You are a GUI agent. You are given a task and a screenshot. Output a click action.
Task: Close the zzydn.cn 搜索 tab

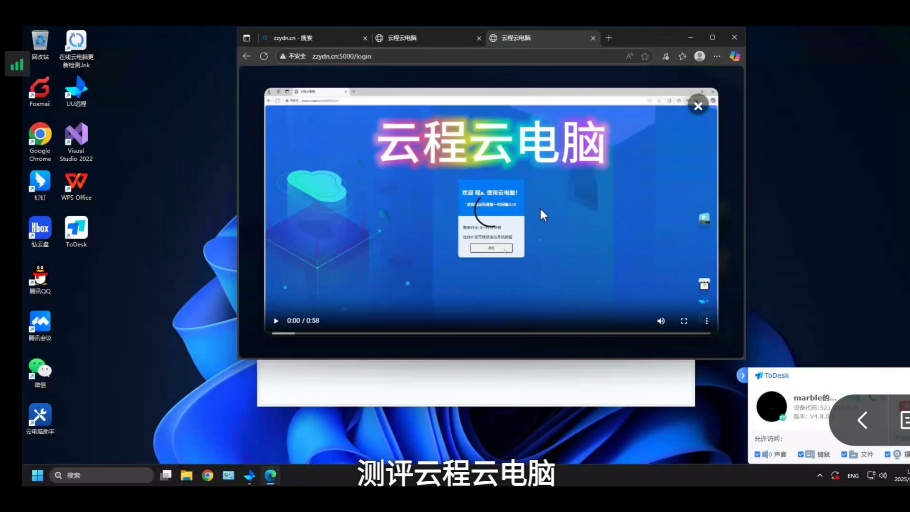click(x=365, y=38)
